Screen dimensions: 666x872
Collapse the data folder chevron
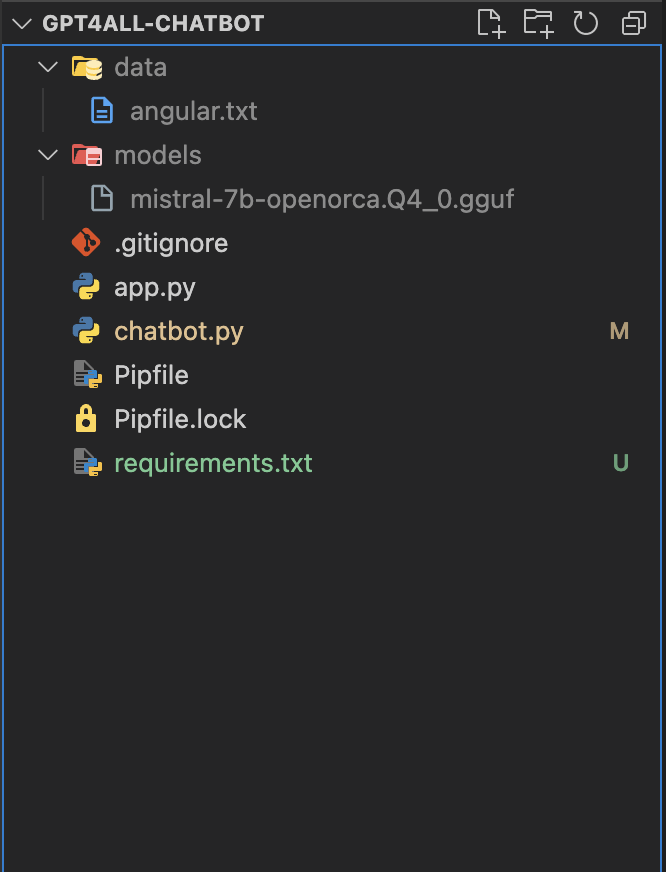[x=48, y=67]
